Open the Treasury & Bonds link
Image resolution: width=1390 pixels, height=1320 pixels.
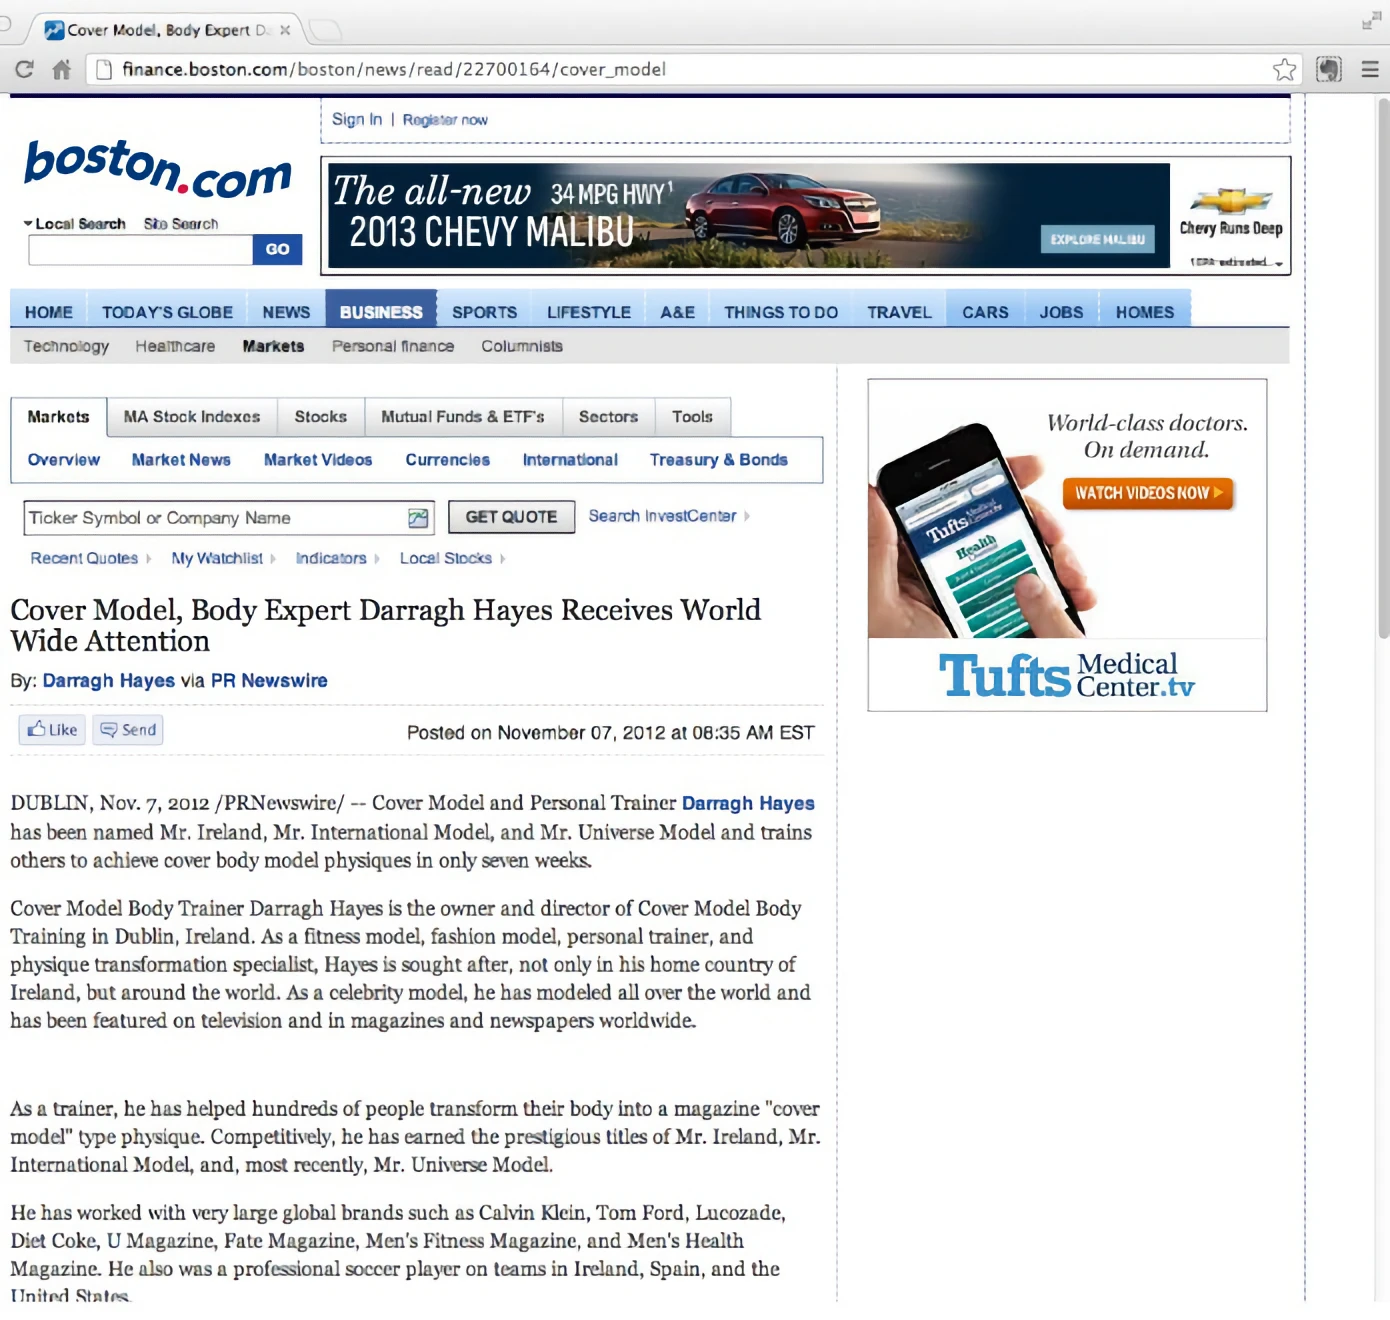pos(719,460)
